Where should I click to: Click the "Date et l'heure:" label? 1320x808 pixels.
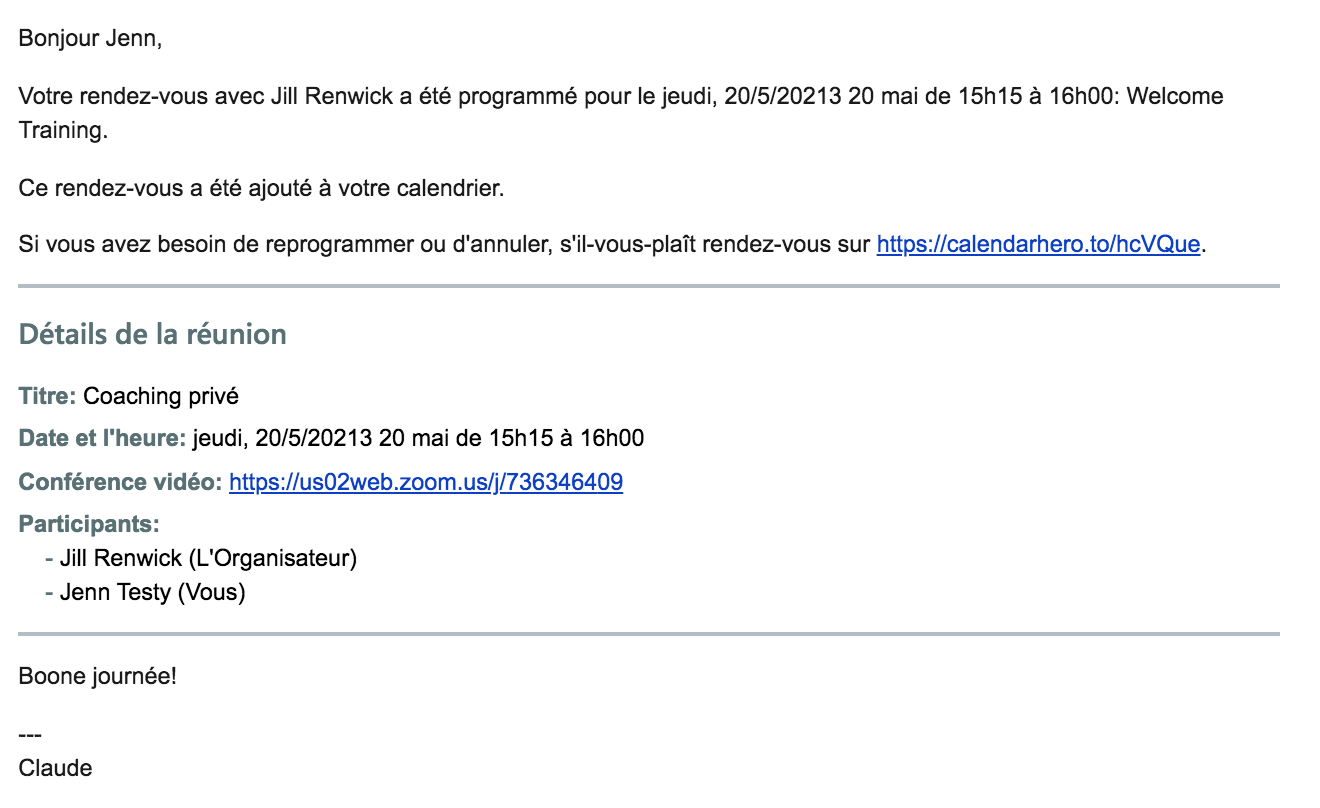pyautogui.click(x=102, y=438)
